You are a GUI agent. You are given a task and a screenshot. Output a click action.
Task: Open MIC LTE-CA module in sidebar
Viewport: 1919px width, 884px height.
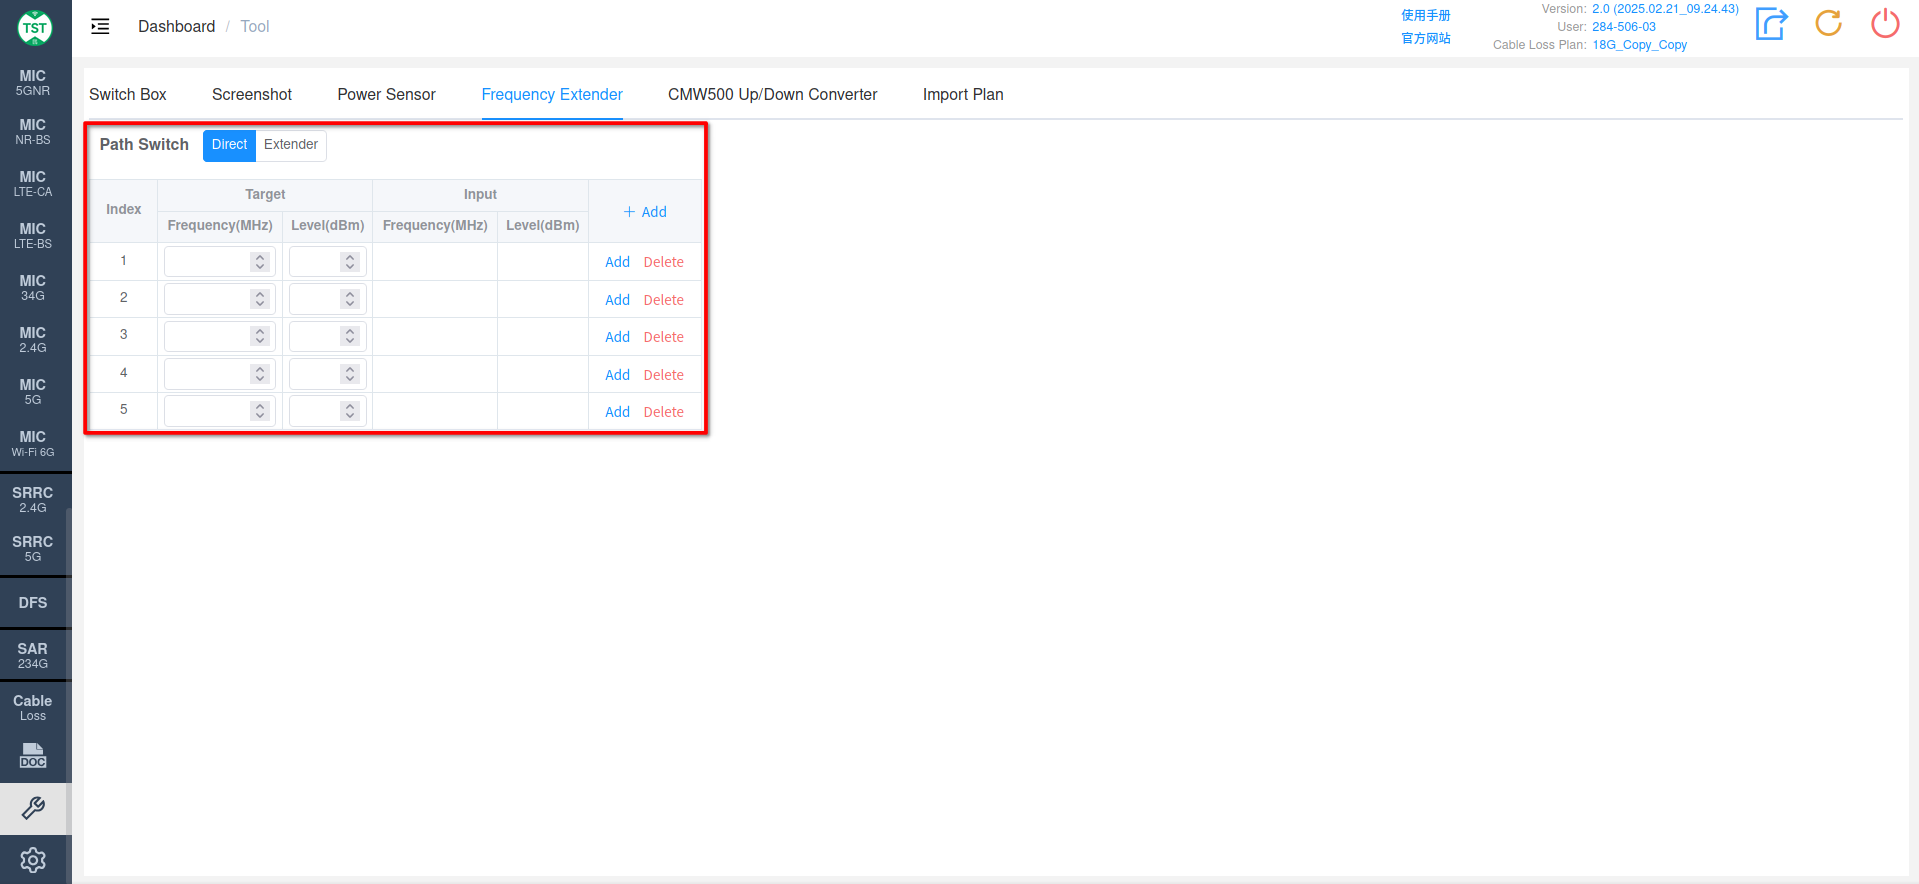tap(33, 184)
